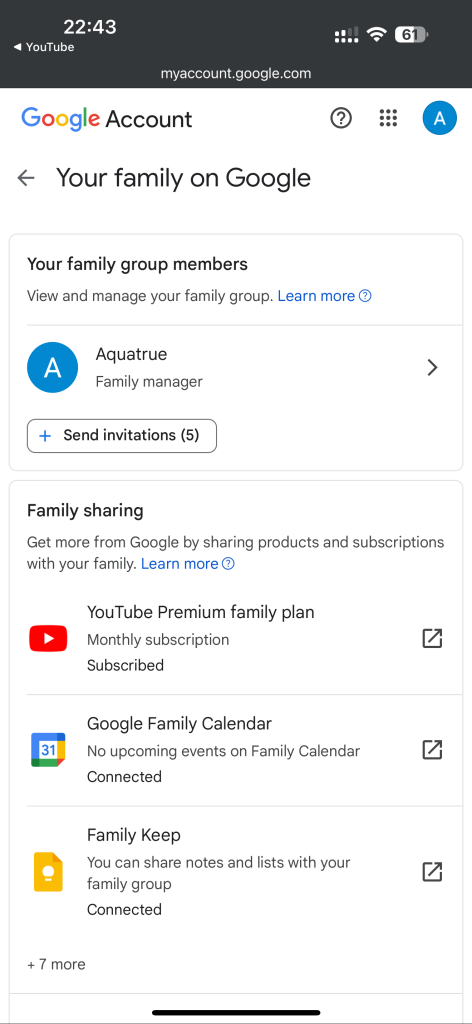The image size is (472, 1024).
Task: Open Family Keep external link icon
Action: point(432,872)
